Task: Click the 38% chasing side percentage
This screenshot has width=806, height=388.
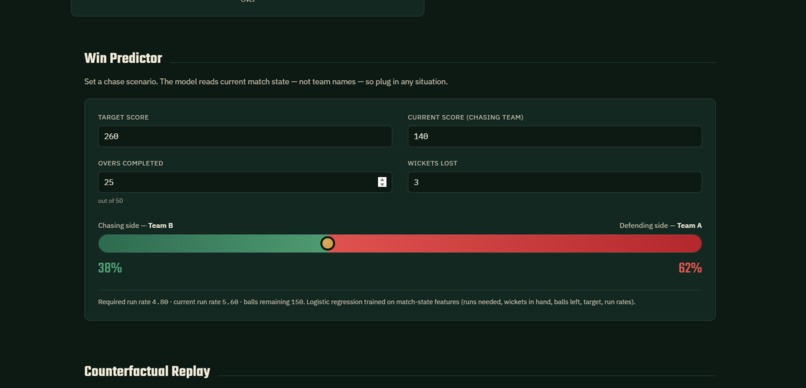Action: pos(110,268)
